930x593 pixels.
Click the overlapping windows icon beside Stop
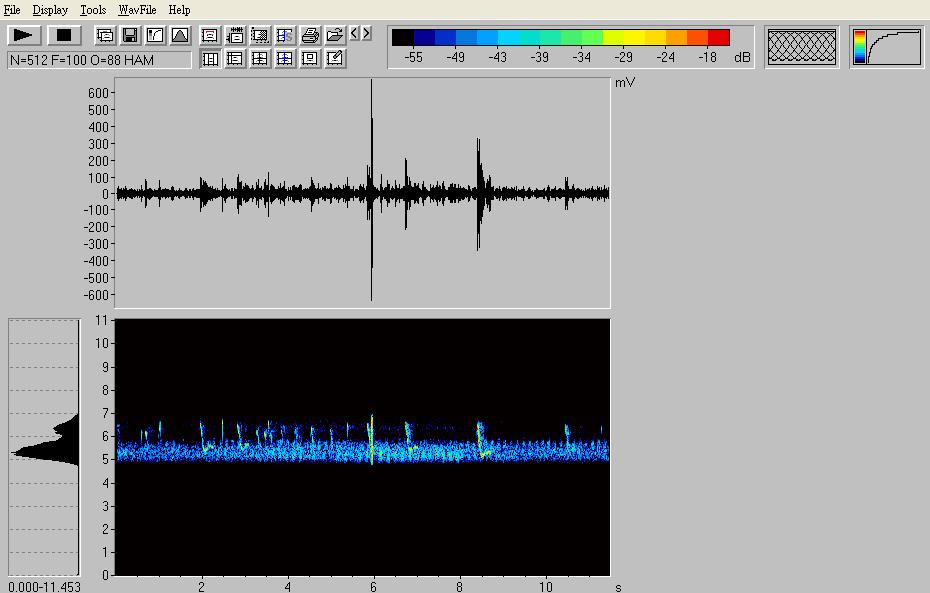tap(105, 35)
